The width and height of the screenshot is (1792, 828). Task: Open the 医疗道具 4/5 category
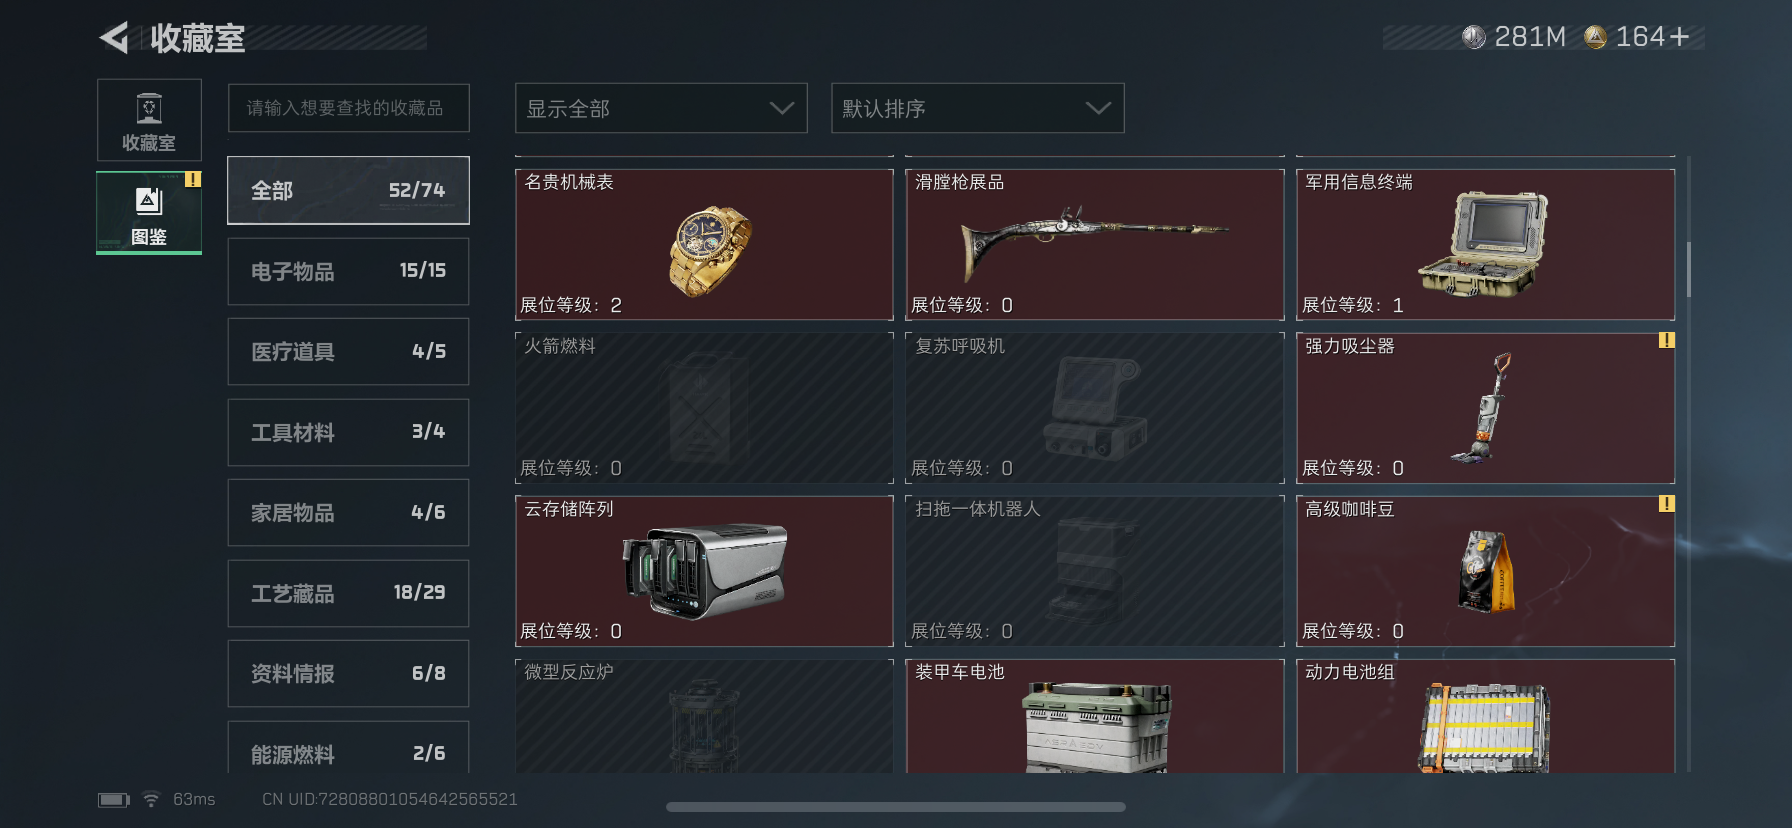point(348,351)
